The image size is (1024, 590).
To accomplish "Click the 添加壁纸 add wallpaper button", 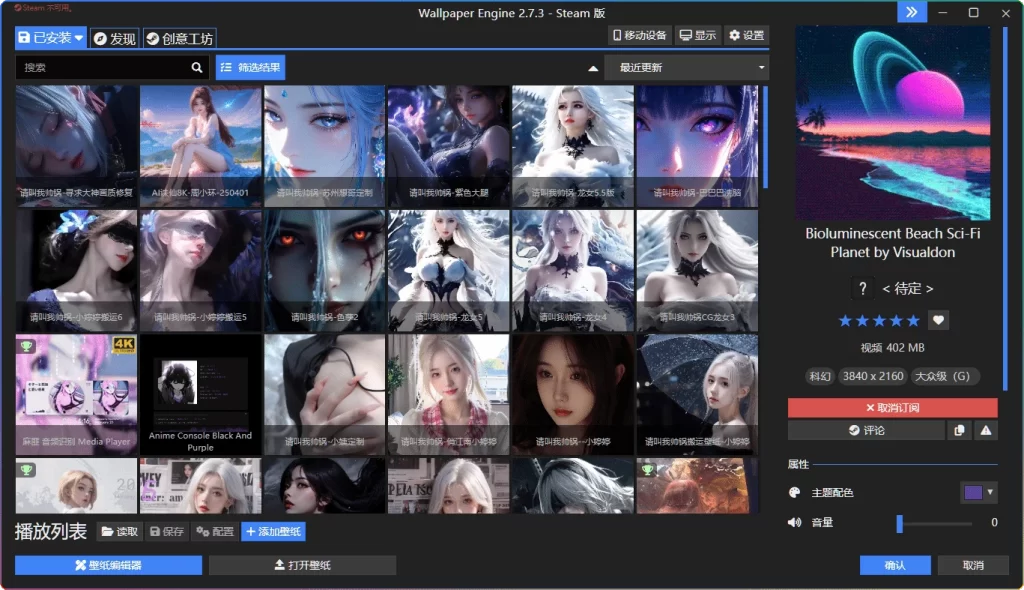I will tap(273, 532).
